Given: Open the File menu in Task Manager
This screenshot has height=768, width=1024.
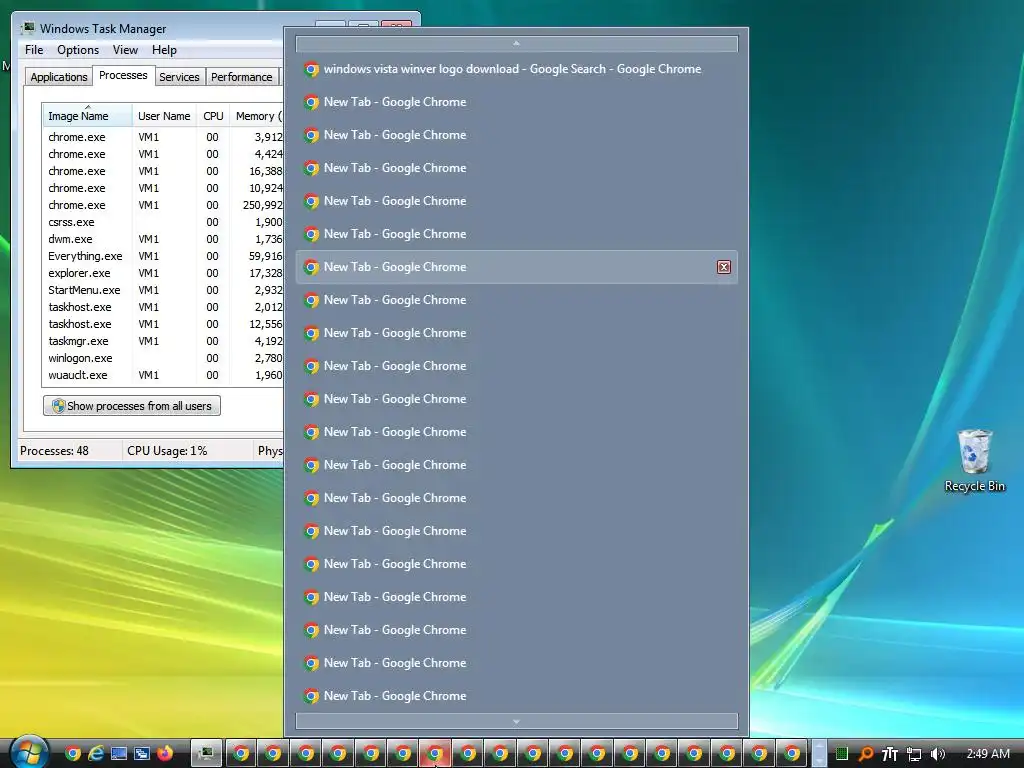Looking at the screenshot, I should tap(34, 50).
